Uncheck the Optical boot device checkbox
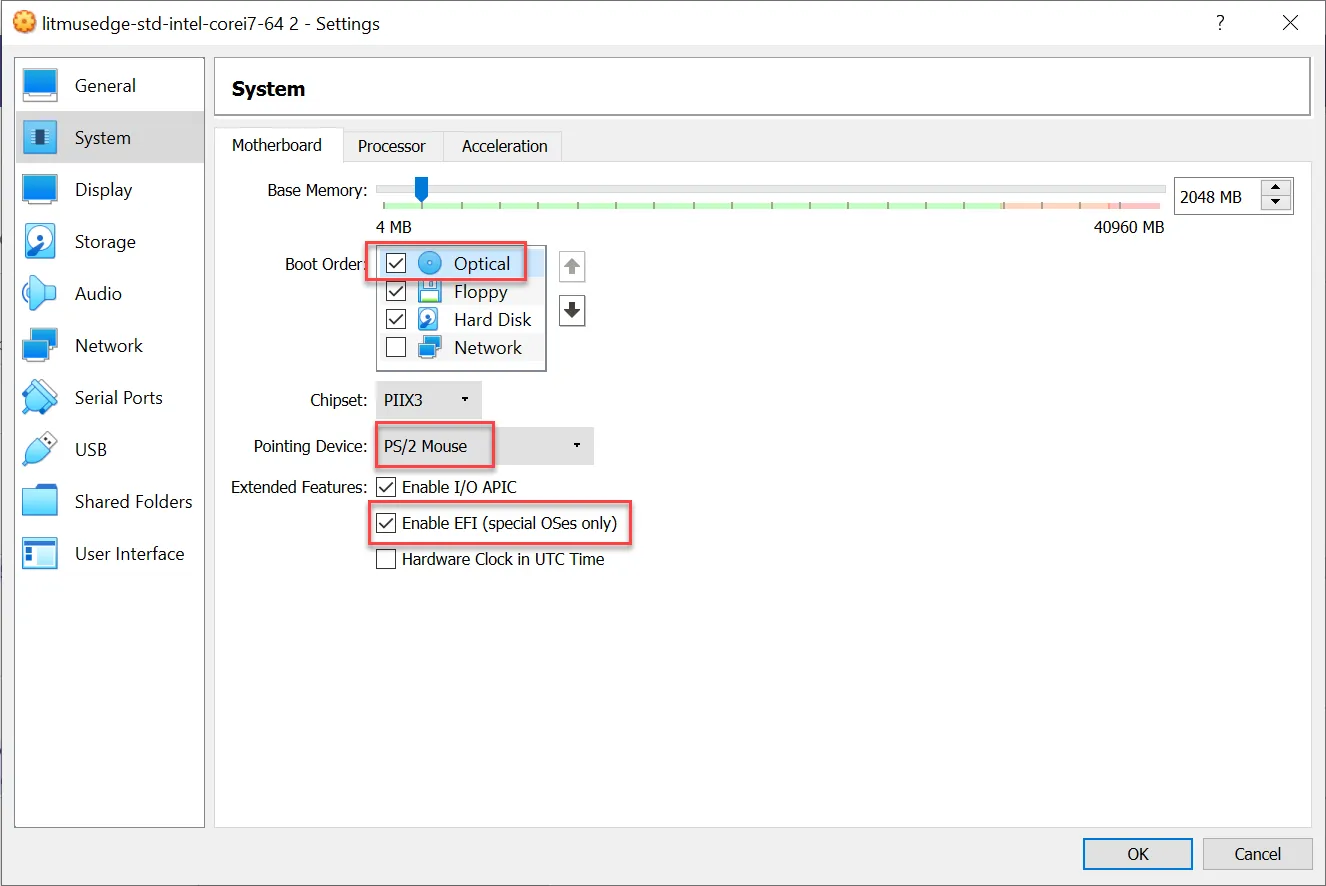Image resolution: width=1326 pixels, height=886 pixels. tap(396, 264)
